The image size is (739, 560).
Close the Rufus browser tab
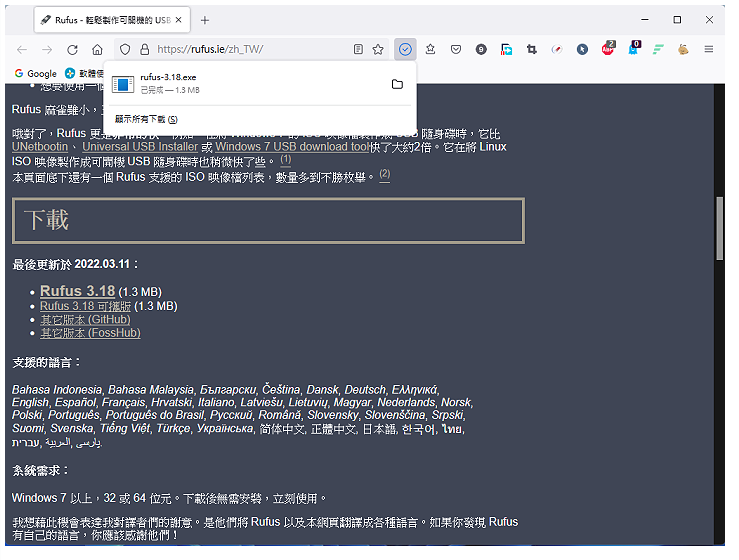coord(179,20)
